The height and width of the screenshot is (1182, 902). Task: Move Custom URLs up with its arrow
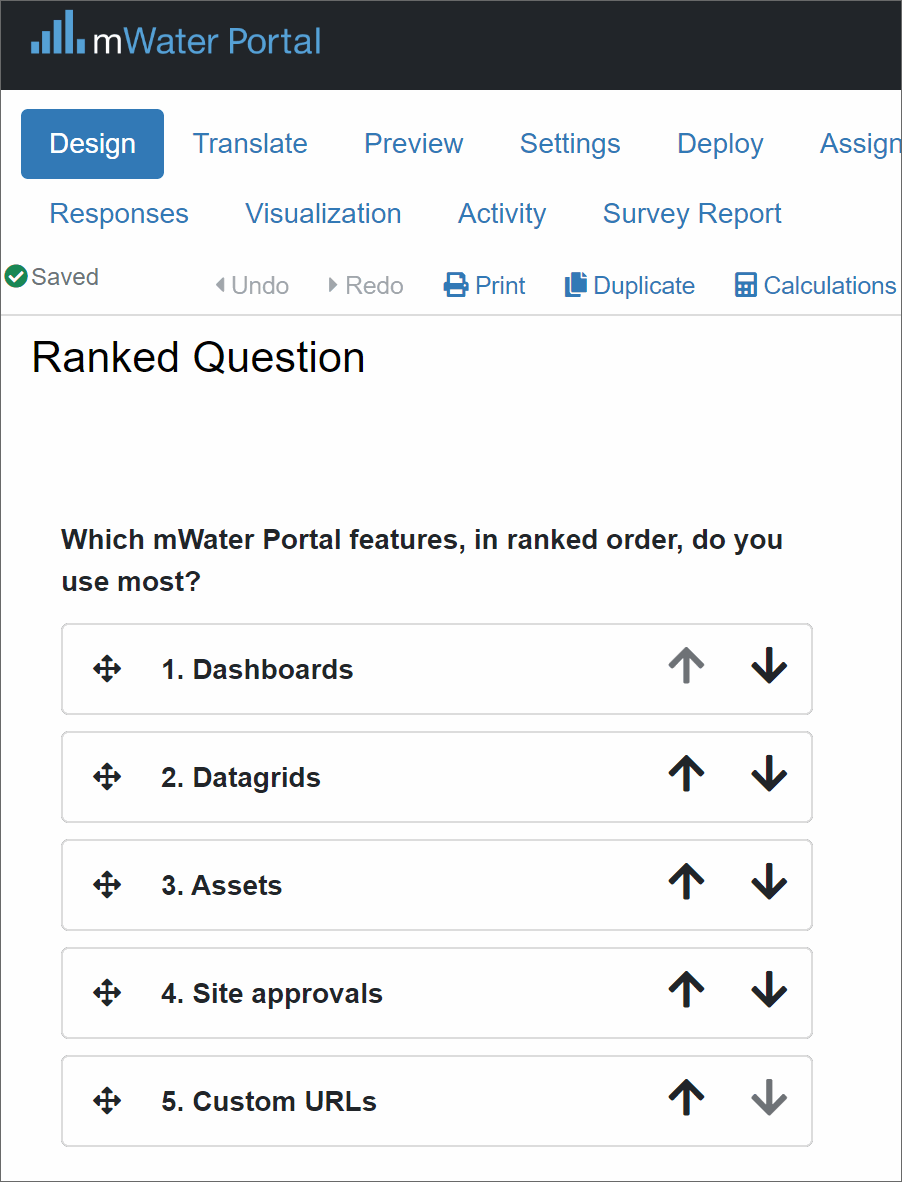click(x=686, y=1099)
